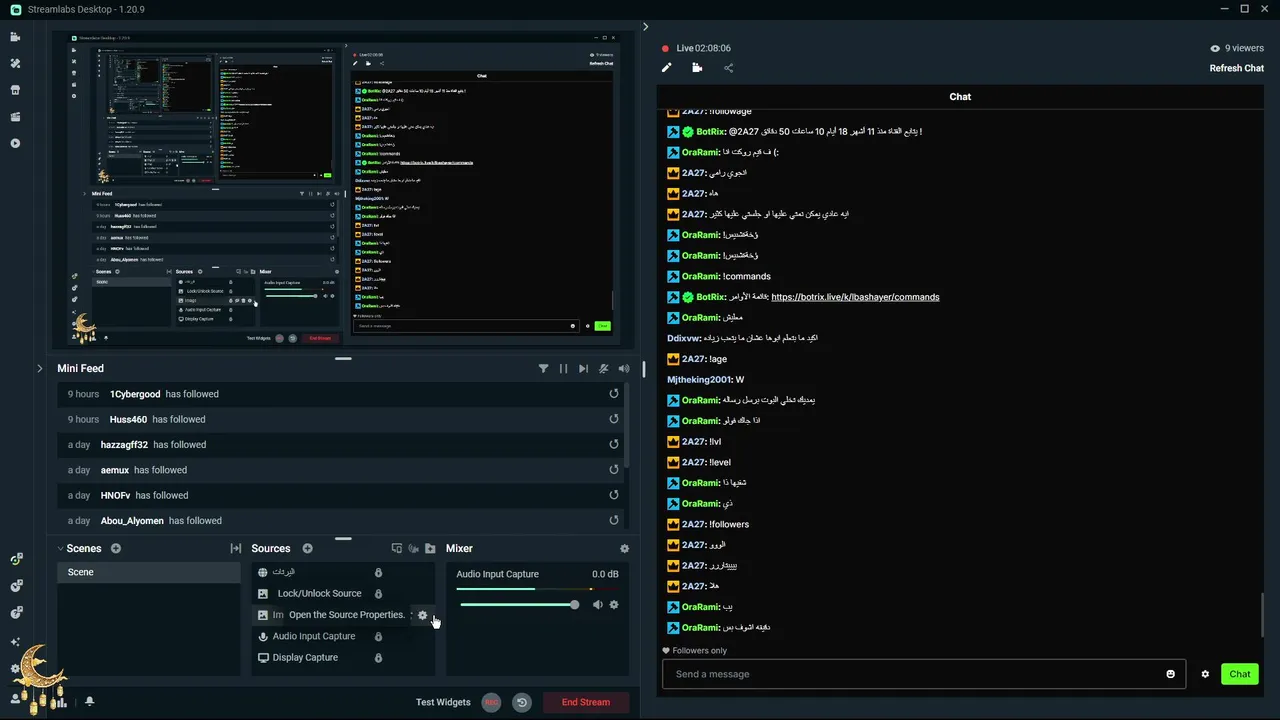1280x720 pixels.
Task: Click the icon between pencil and share
Action: pos(697,68)
